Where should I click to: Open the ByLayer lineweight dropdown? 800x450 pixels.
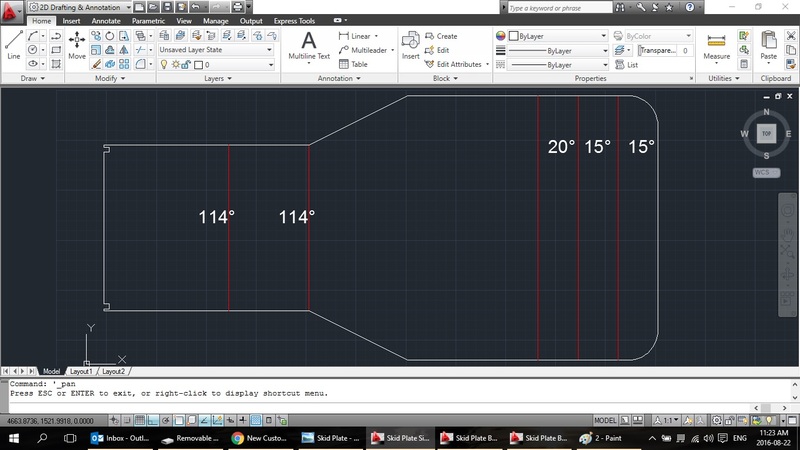coord(558,51)
